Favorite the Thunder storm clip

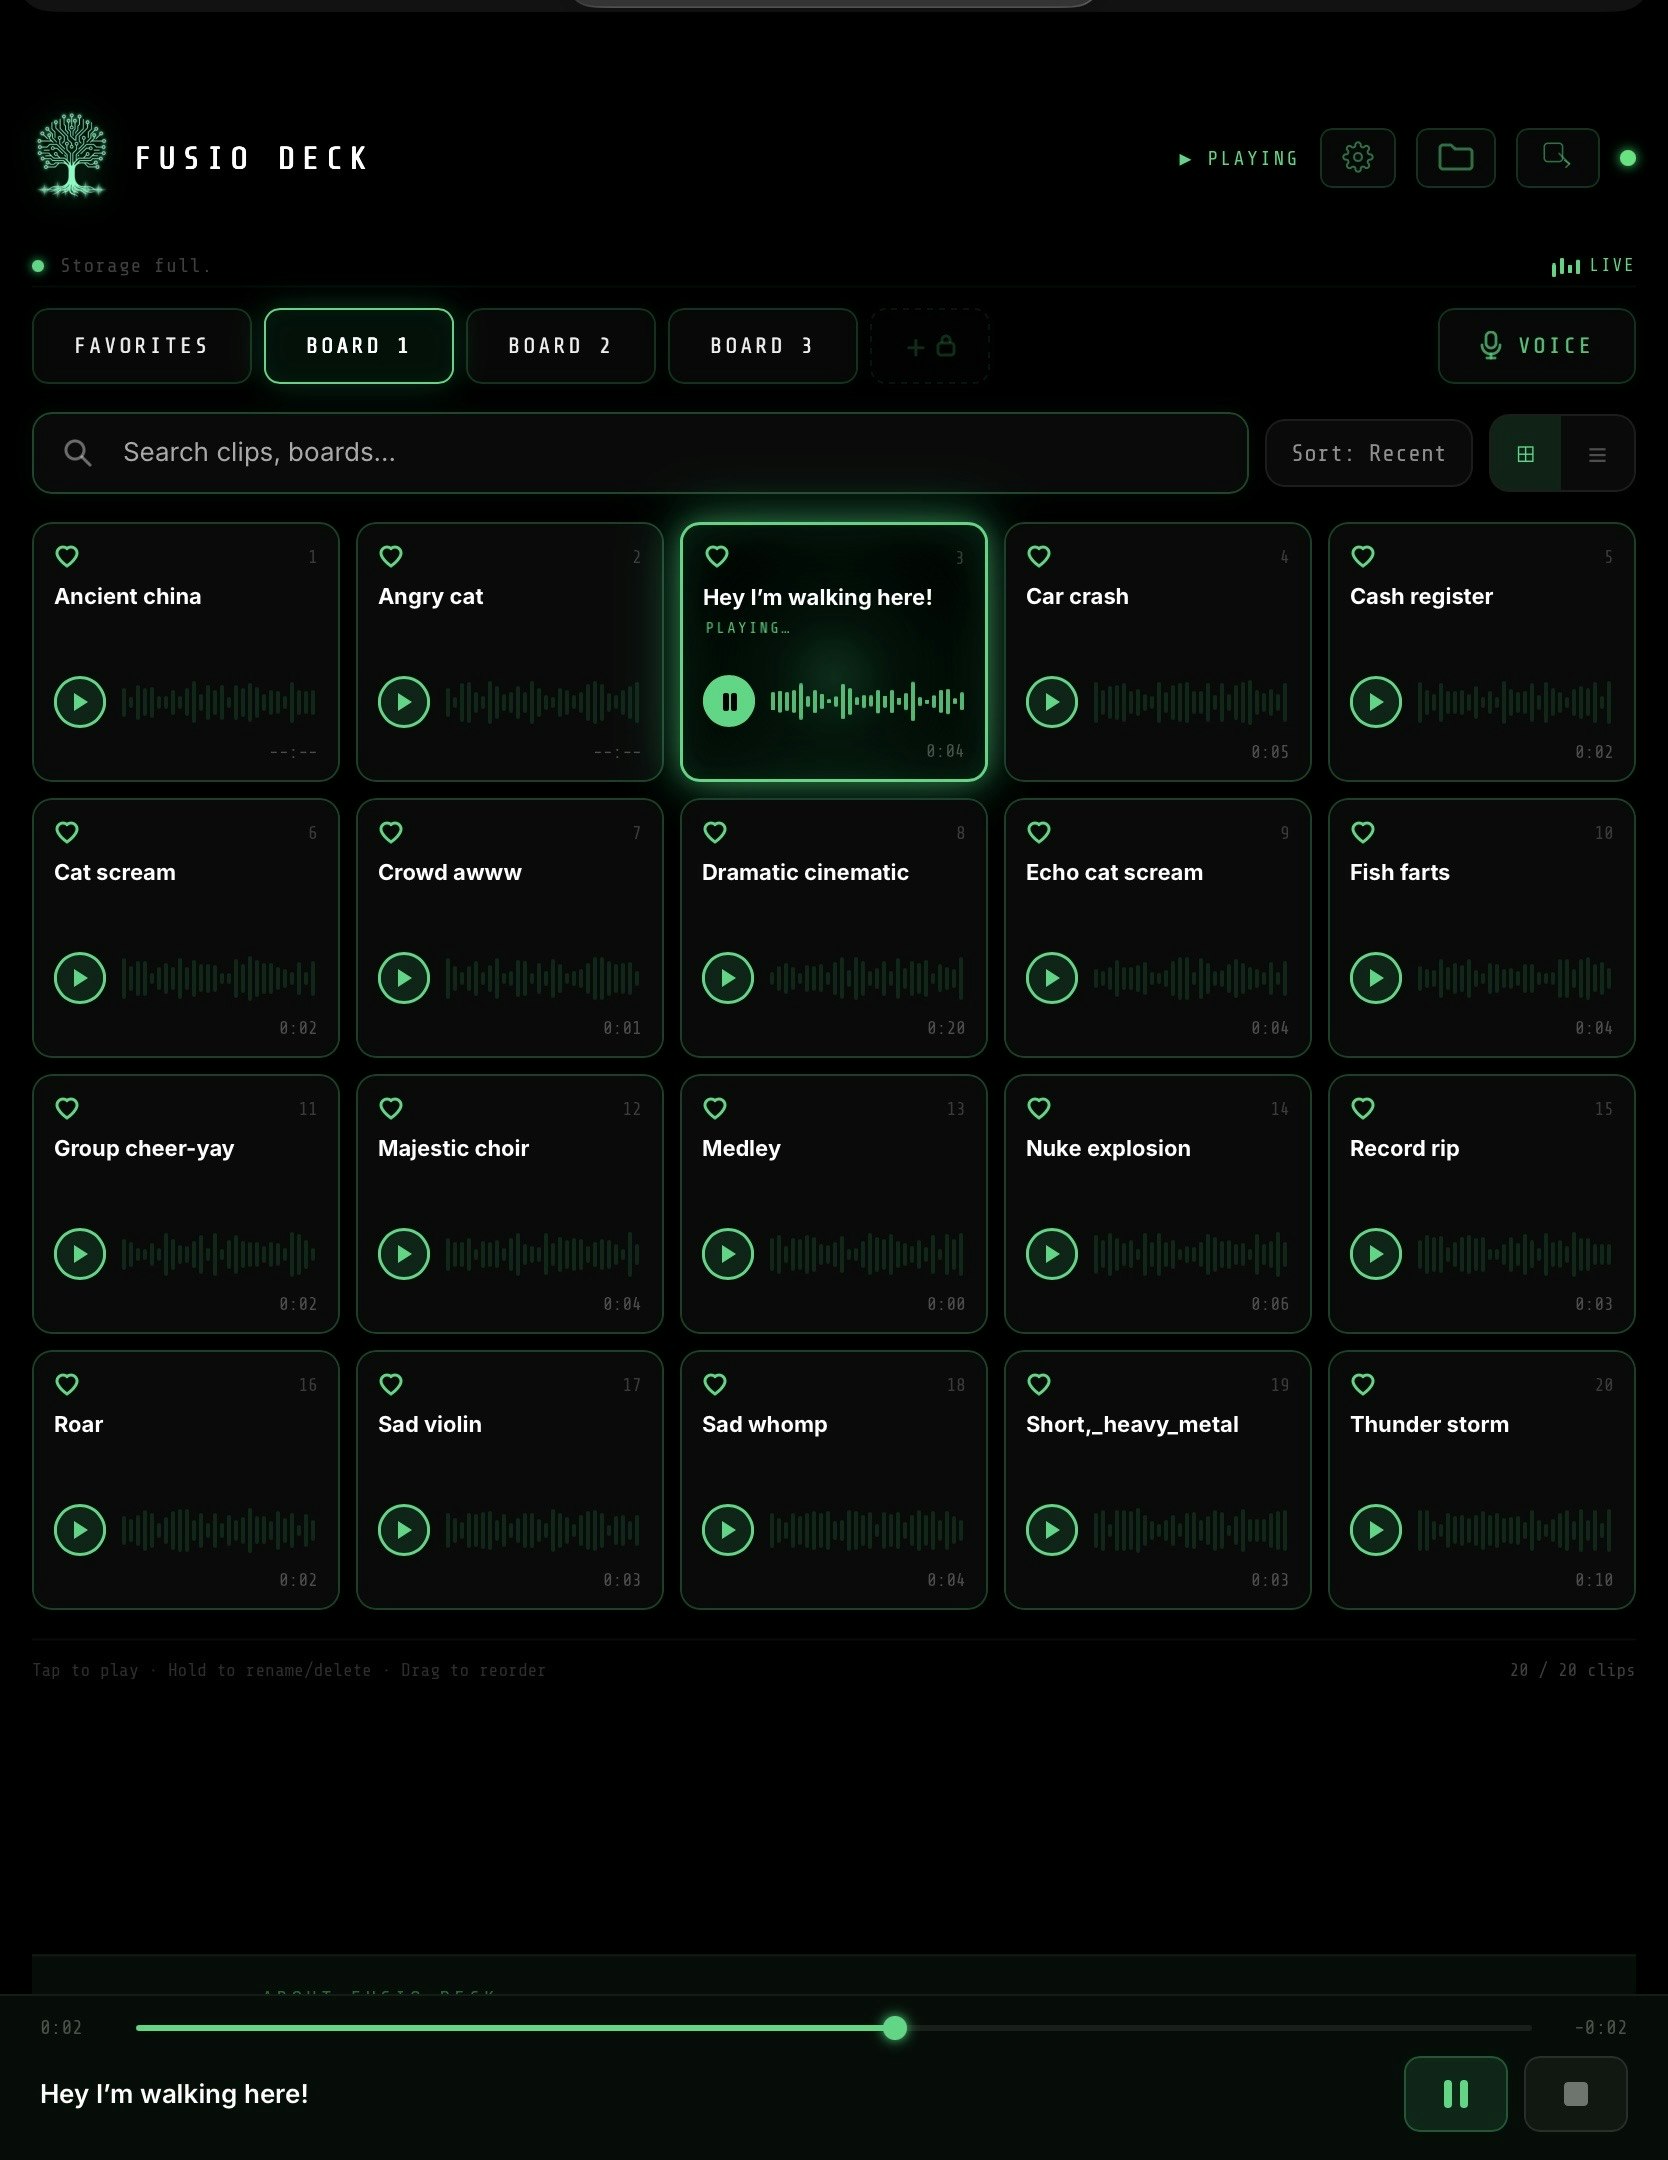tap(1363, 1384)
